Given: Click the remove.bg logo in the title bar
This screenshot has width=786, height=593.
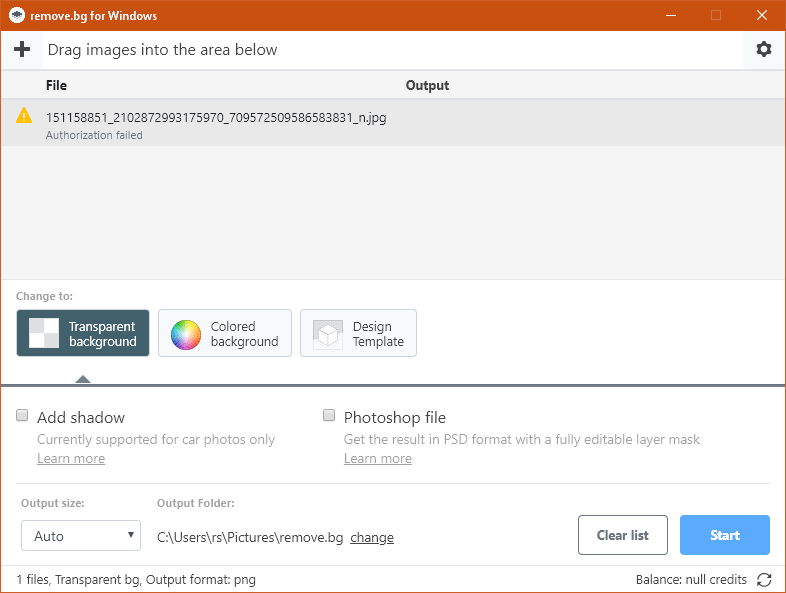Looking at the screenshot, I should (x=17, y=16).
